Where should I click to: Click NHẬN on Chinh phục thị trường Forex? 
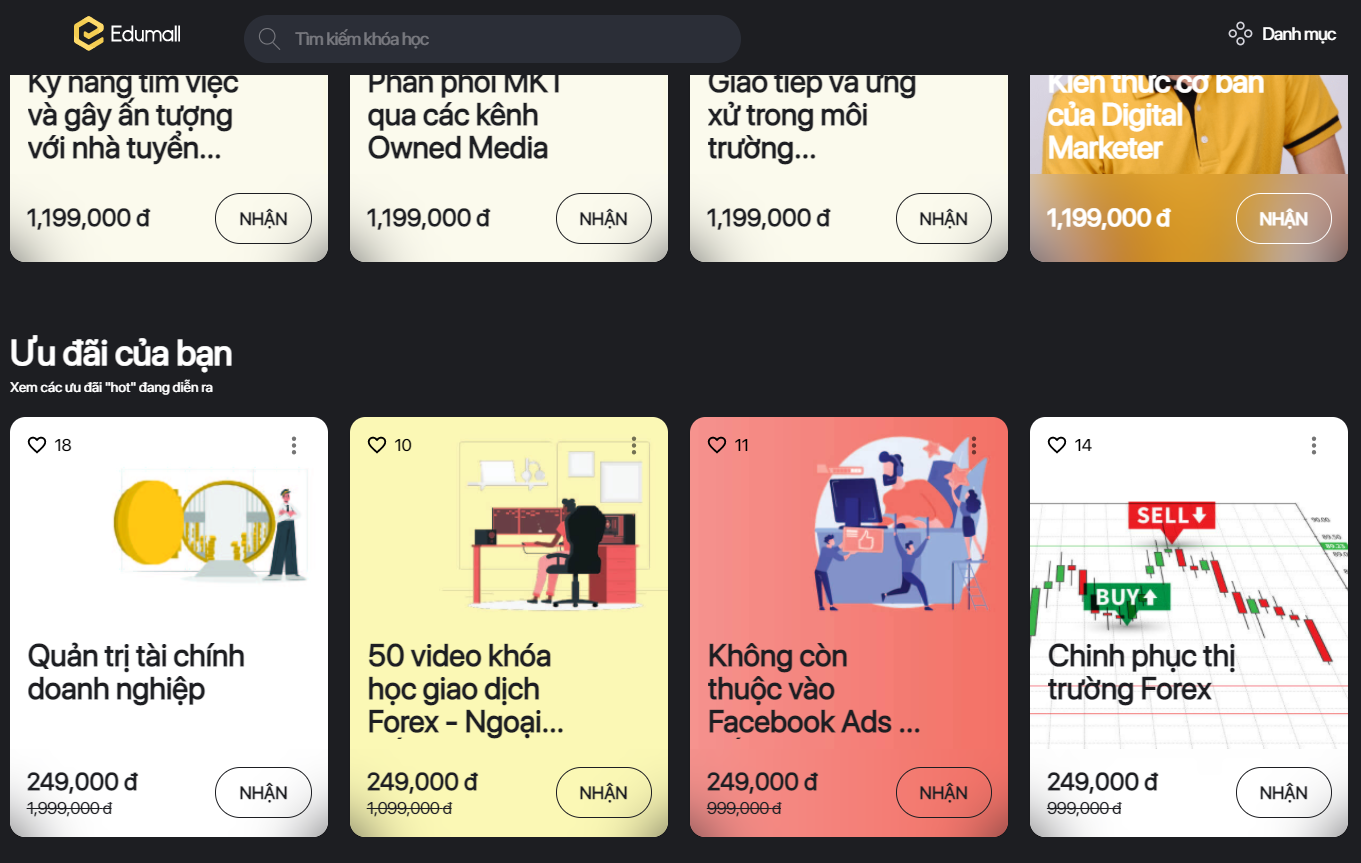click(1284, 793)
